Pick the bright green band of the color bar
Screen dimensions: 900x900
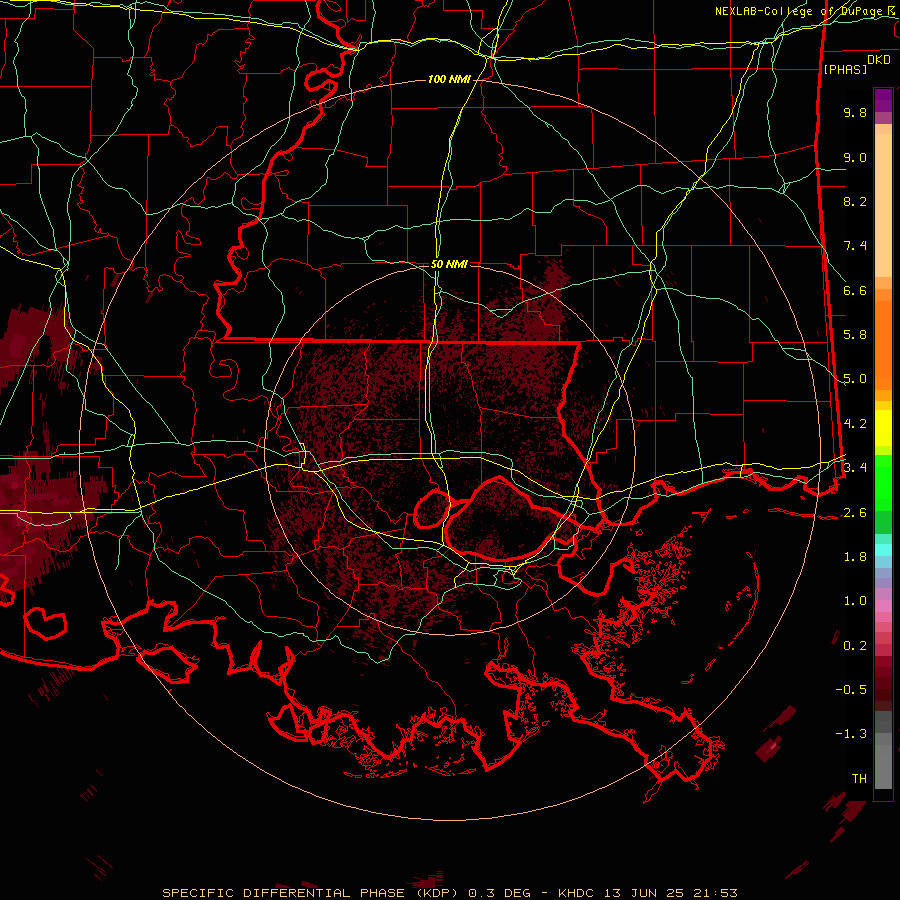click(883, 483)
